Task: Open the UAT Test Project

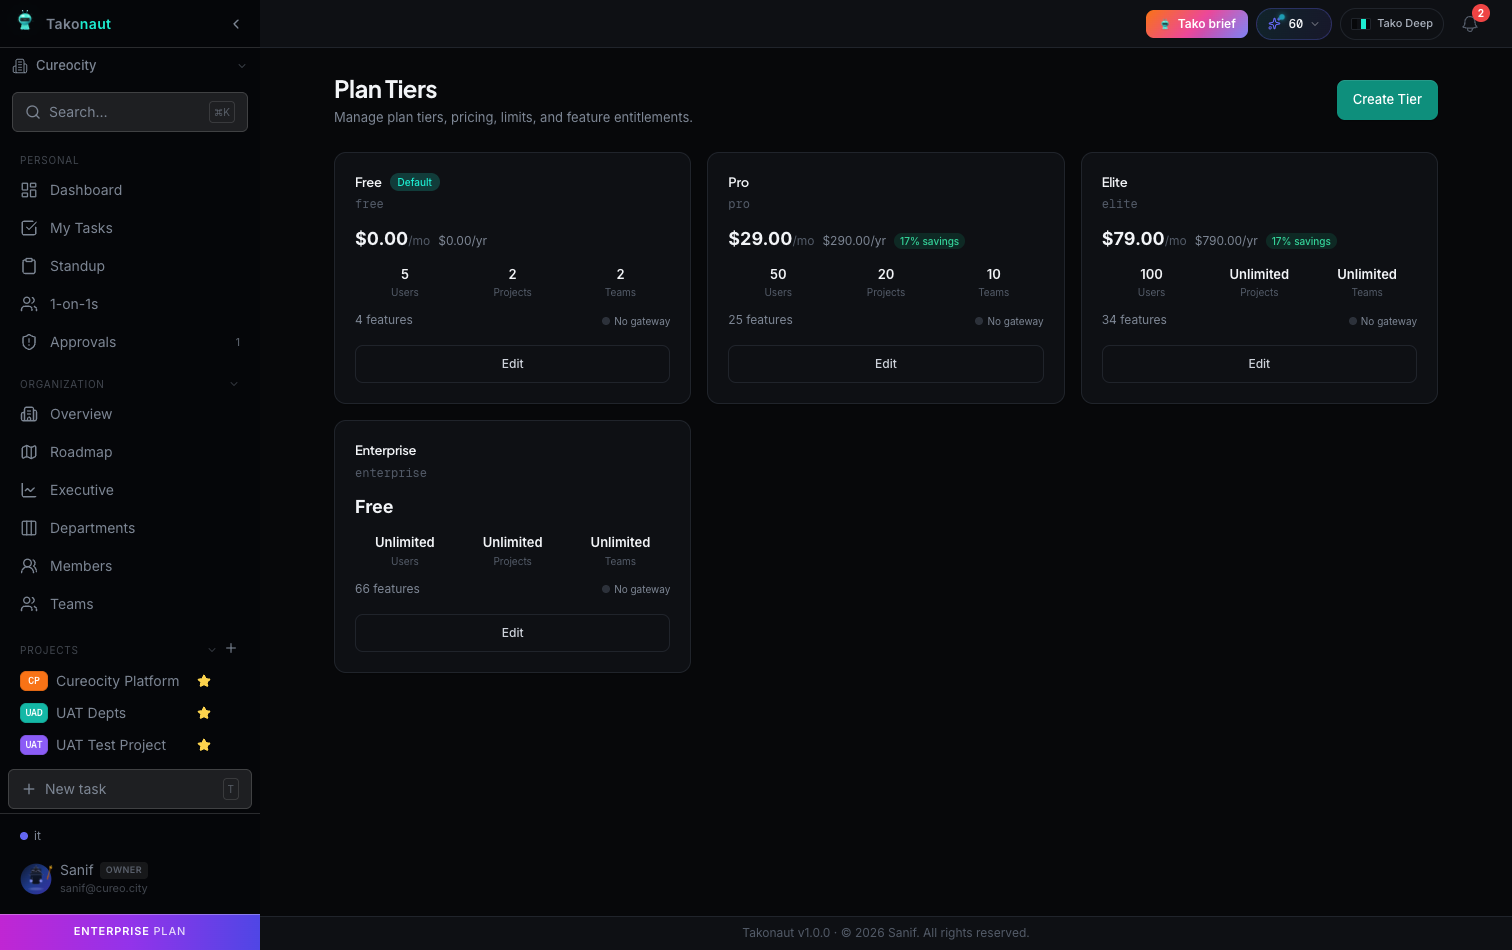Action: point(111,745)
